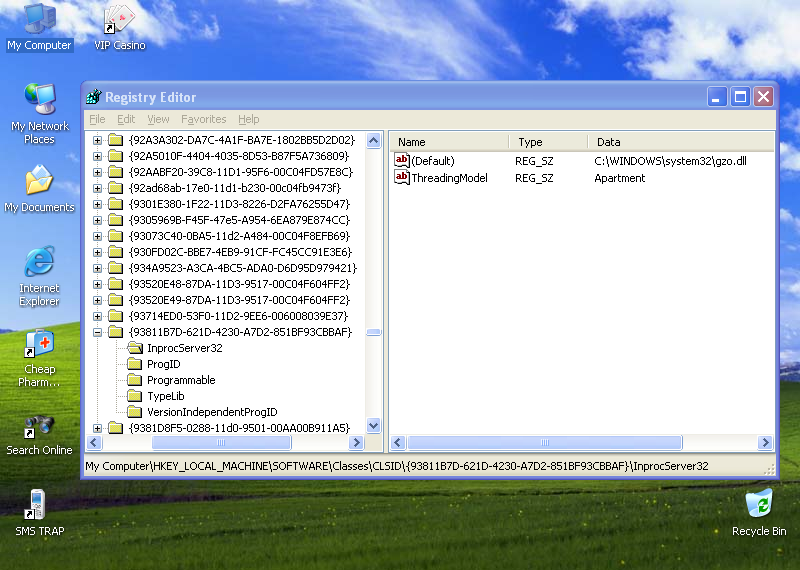Image resolution: width=800 pixels, height=570 pixels.
Task: Select the InprocServer32 subkey label
Action: click(185, 348)
